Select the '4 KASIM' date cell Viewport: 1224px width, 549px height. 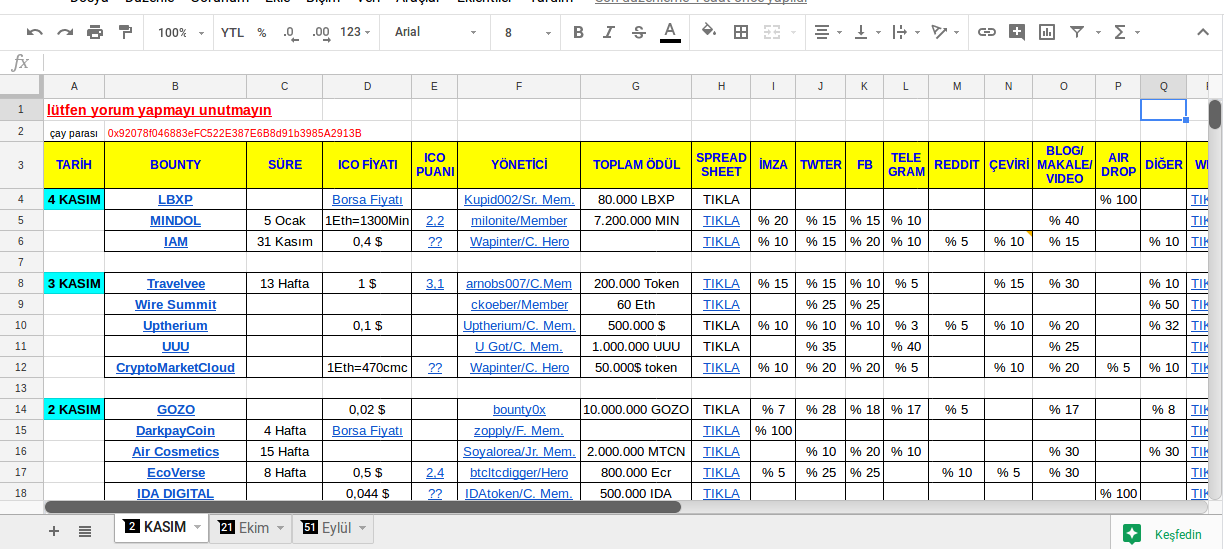[74, 199]
